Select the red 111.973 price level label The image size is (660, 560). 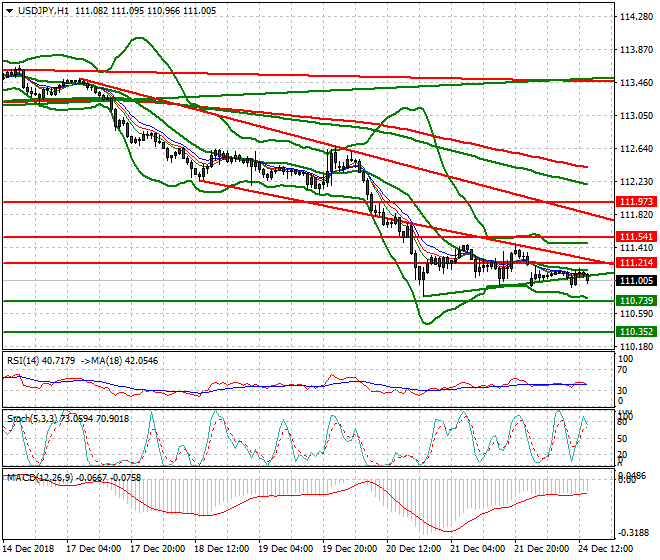click(636, 202)
